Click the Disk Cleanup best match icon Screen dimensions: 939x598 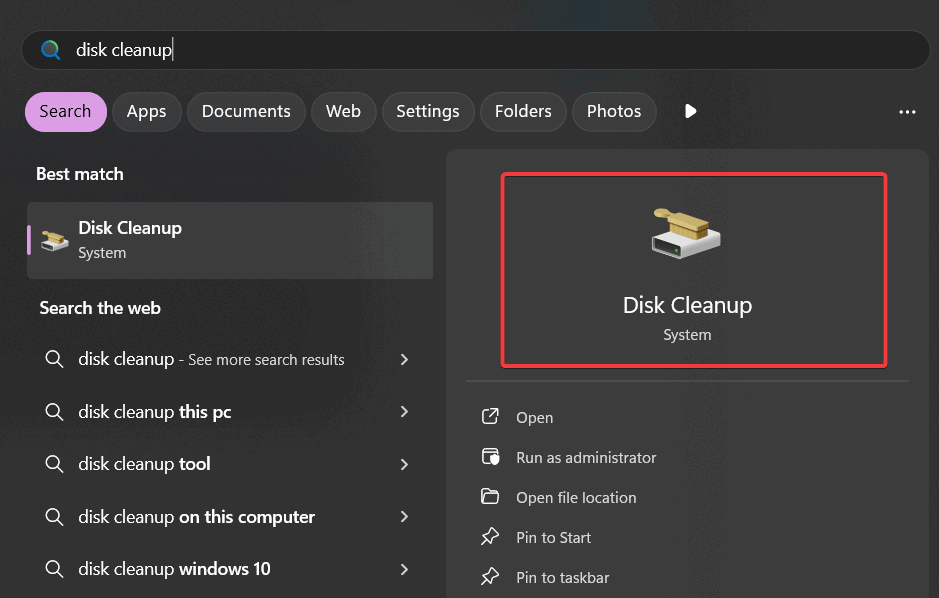(x=55, y=240)
